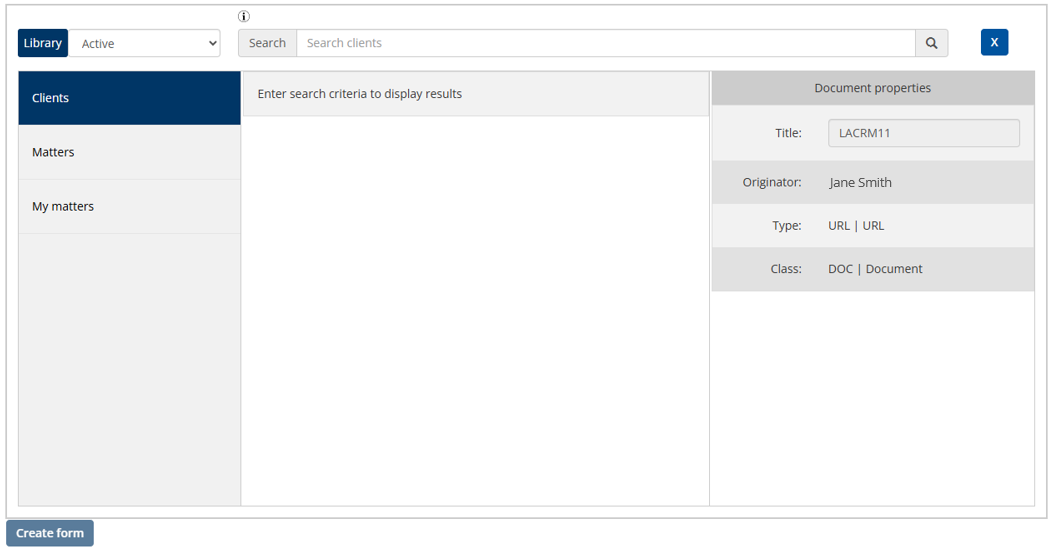This screenshot has width=1052, height=548.
Task: Click the Document properties header
Action: pos(872,88)
